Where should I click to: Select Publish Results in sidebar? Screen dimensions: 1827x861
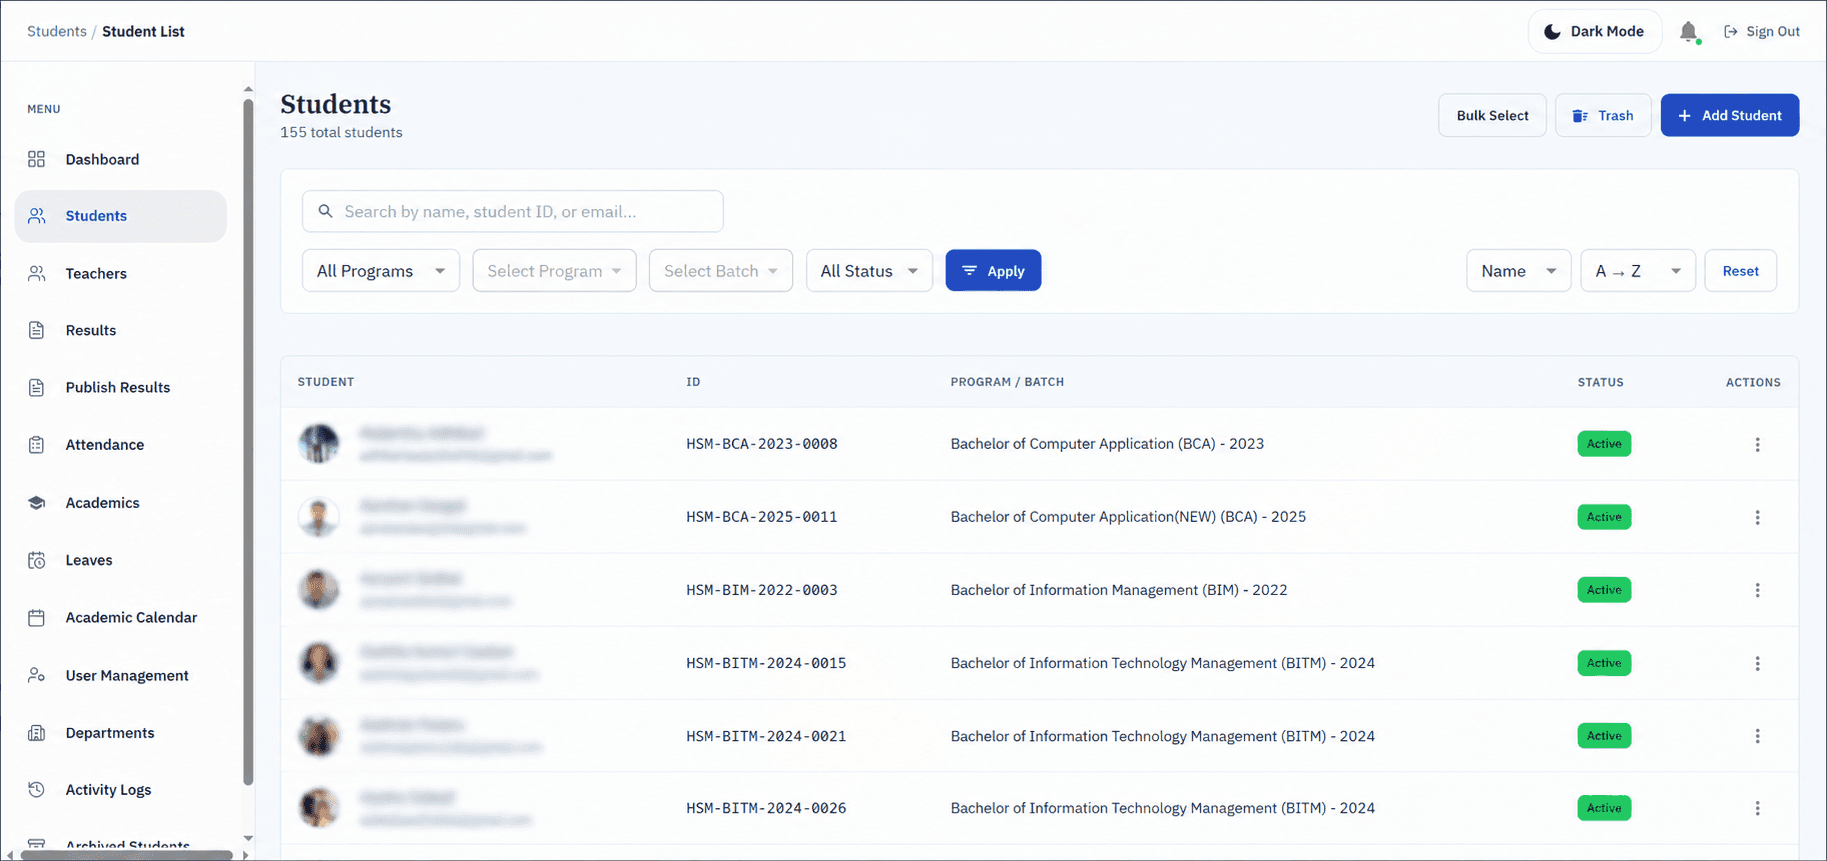tap(121, 387)
